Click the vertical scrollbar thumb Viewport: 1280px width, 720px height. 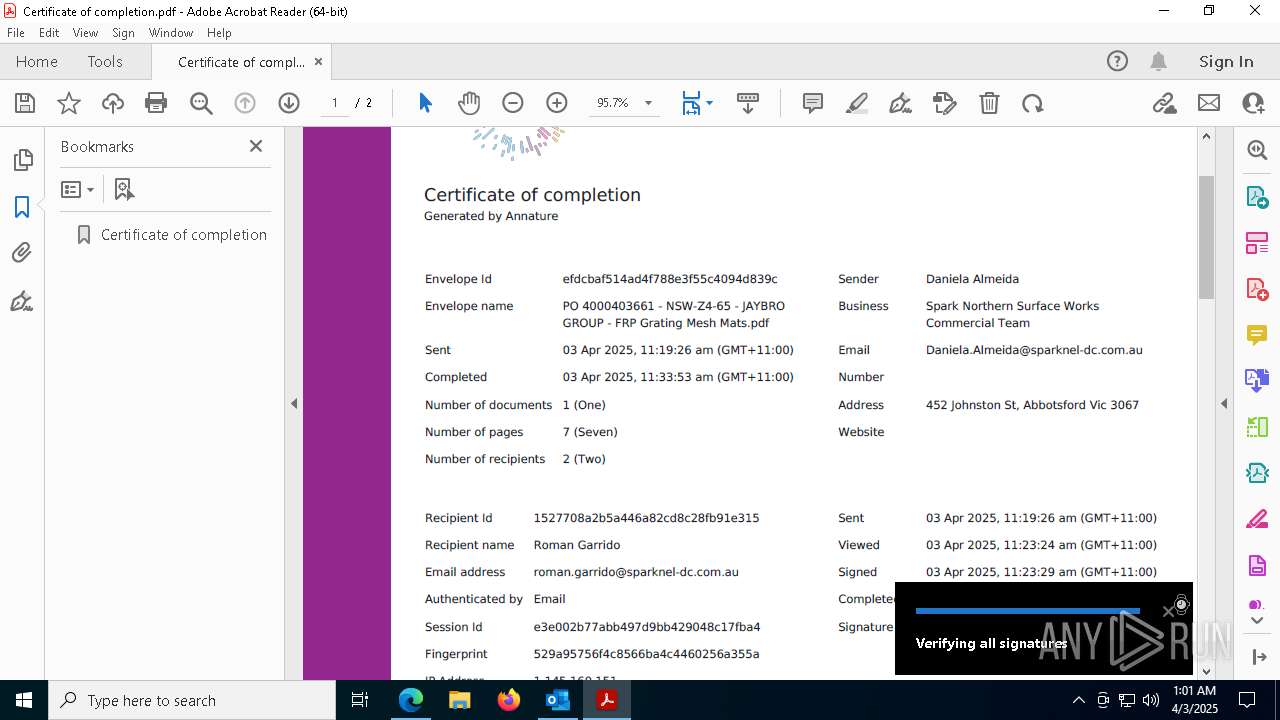pyautogui.click(x=1206, y=236)
